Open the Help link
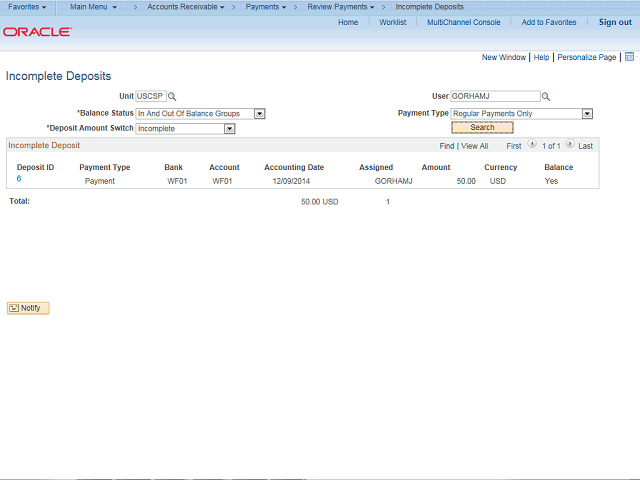The height and width of the screenshot is (480, 640). (541, 57)
